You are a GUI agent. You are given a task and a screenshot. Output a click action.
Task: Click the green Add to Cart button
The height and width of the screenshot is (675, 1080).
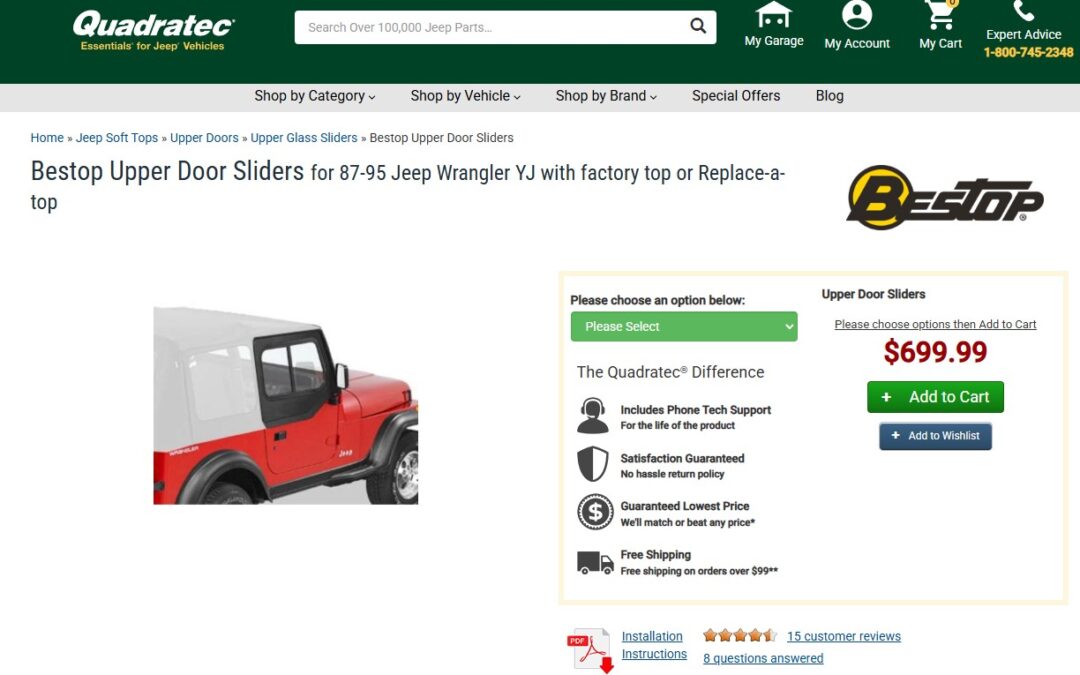click(x=935, y=397)
